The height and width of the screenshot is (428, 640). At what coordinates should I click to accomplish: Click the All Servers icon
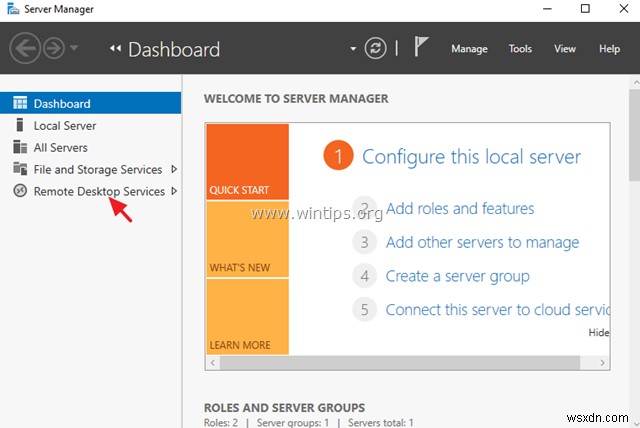click(x=19, y=147)
